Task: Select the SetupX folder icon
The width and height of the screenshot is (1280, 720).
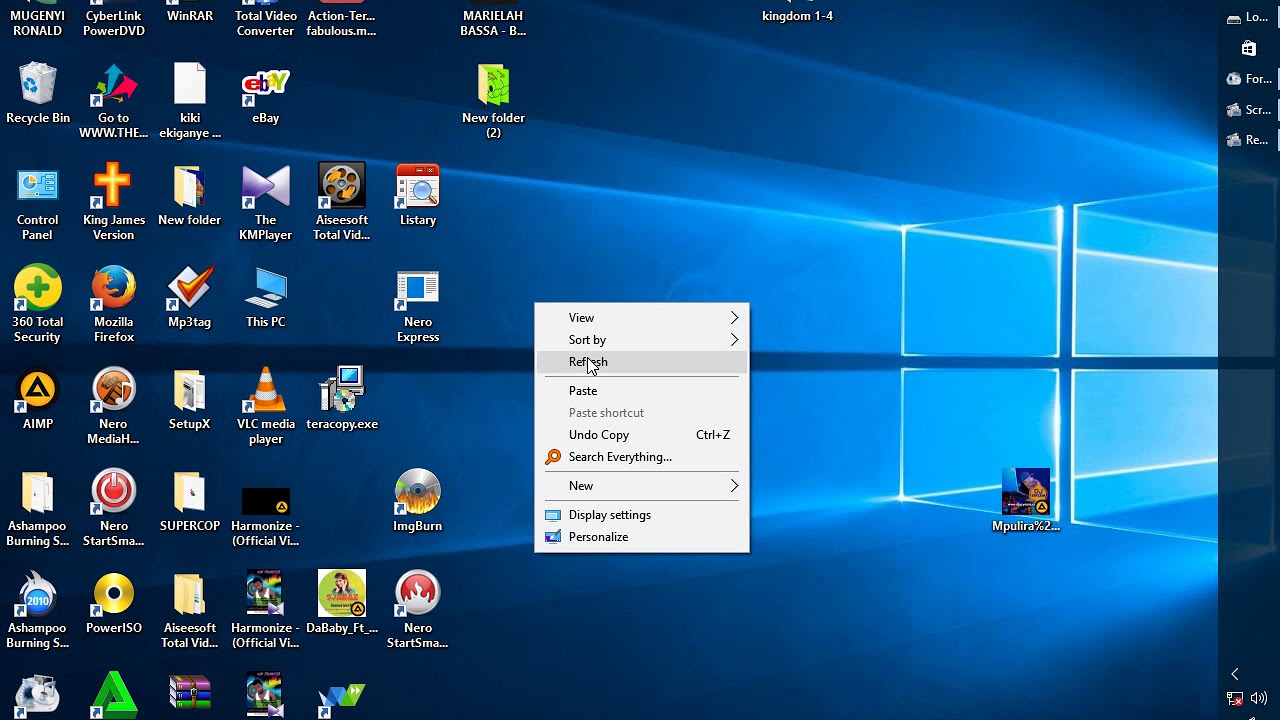Action: pos(189,390)
